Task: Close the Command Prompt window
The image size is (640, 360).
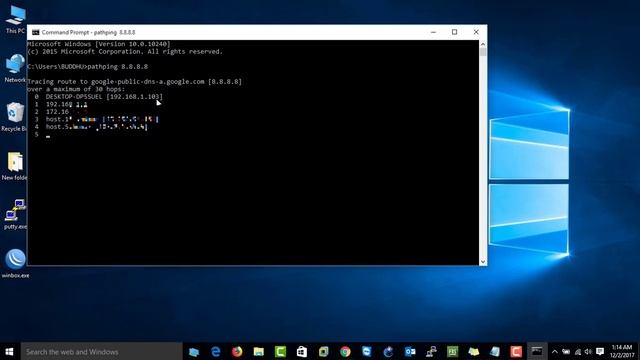Action: pyautogui.click(x=476, y=32)
